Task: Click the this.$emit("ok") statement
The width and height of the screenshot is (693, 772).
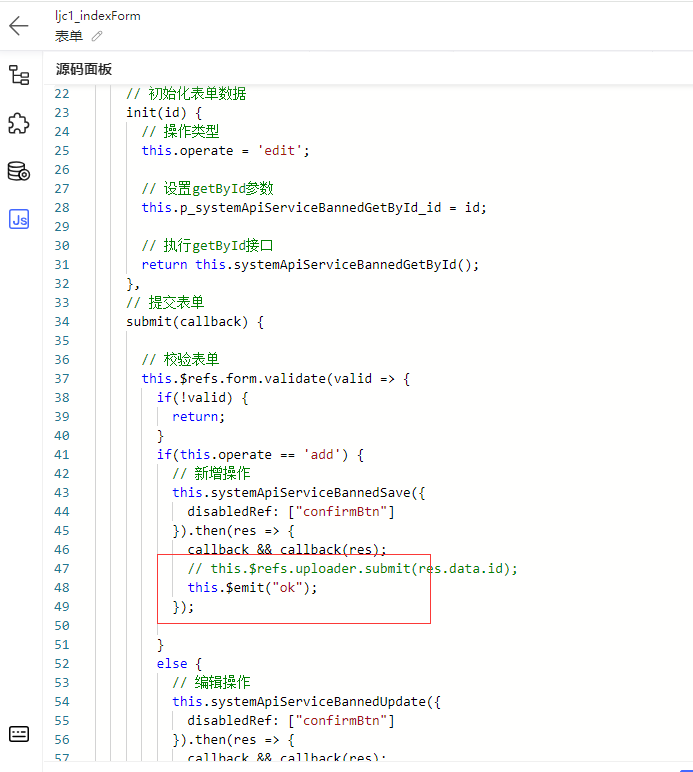Action: pyautogui.click(x=252, y=588)
